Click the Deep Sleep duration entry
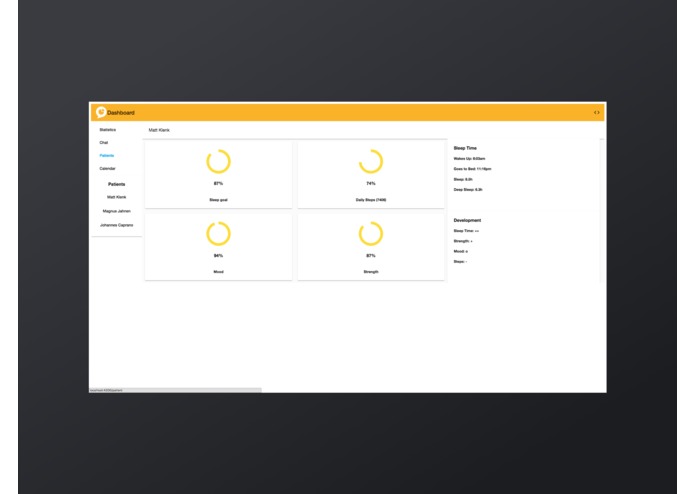 (468, 190)
